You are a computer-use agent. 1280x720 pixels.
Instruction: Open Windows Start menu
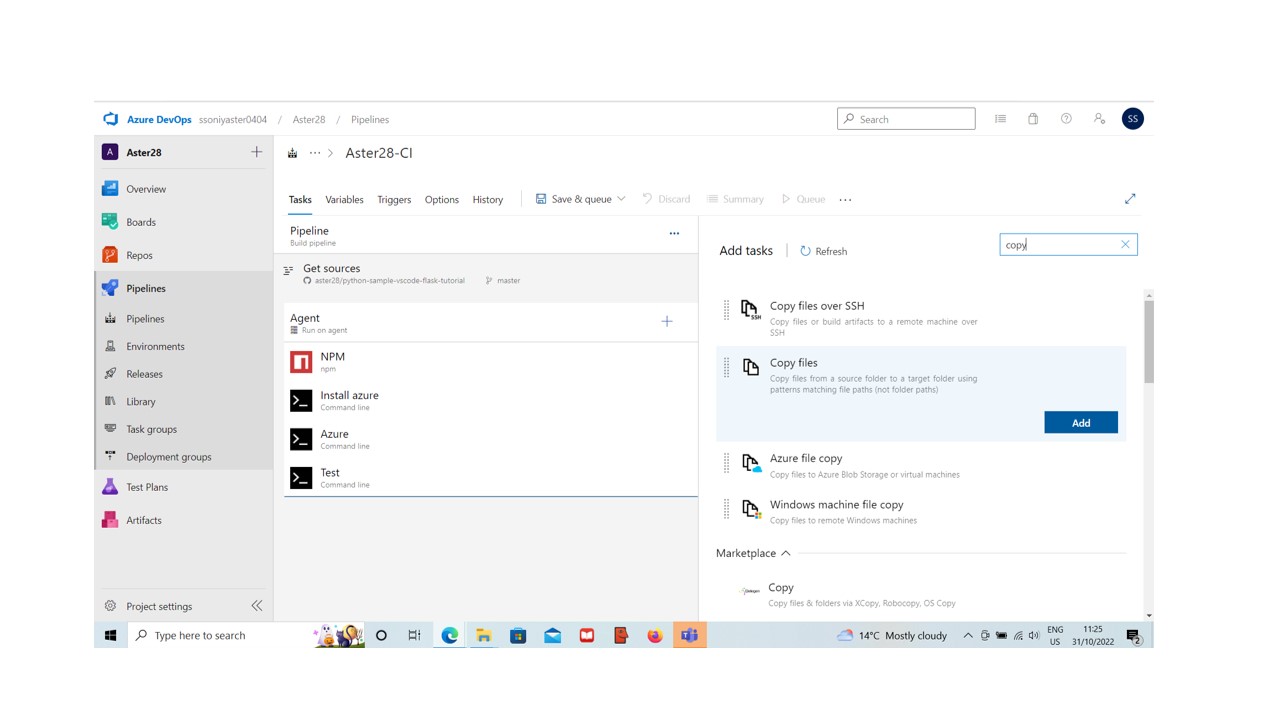click(111, 635)
